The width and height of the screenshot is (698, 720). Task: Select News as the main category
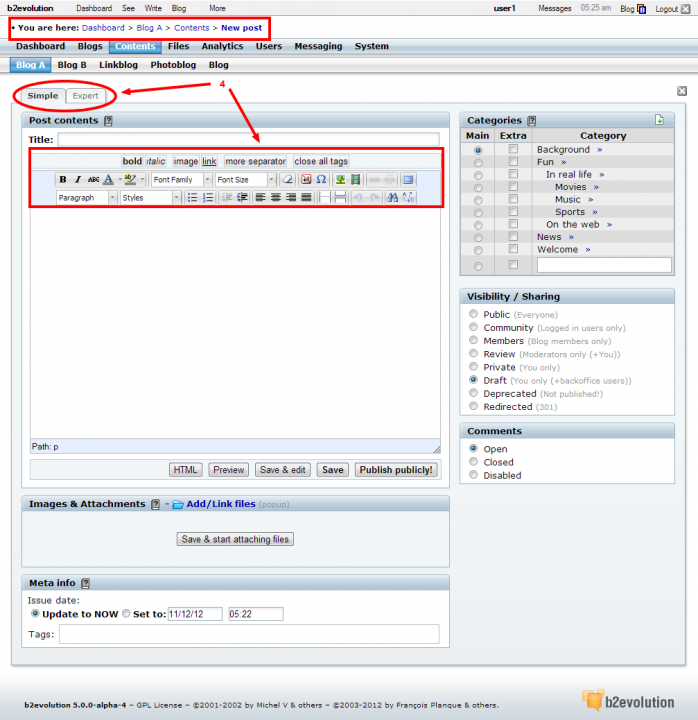(478, 237)
